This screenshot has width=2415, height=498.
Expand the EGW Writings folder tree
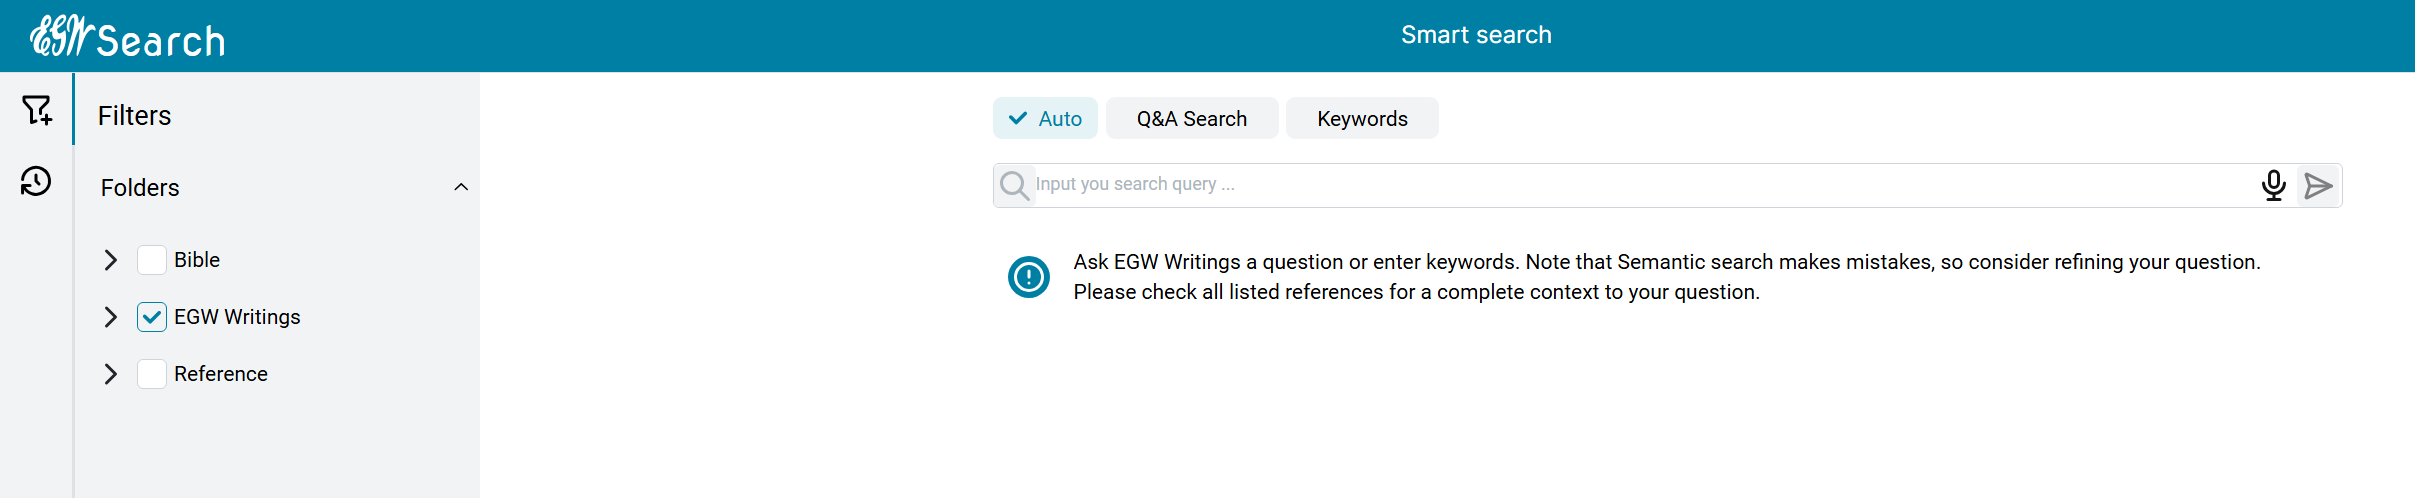click(x=111, y=317)
